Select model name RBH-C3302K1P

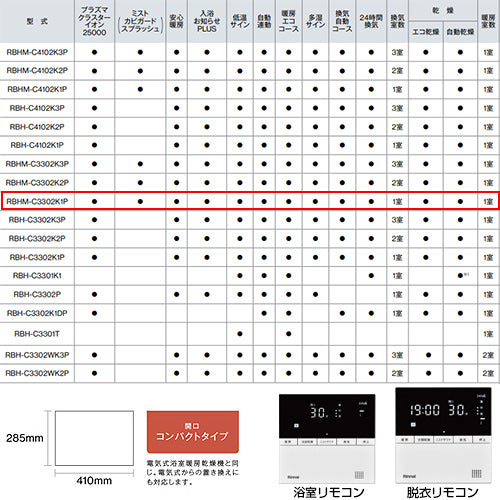tap(37, 257)
